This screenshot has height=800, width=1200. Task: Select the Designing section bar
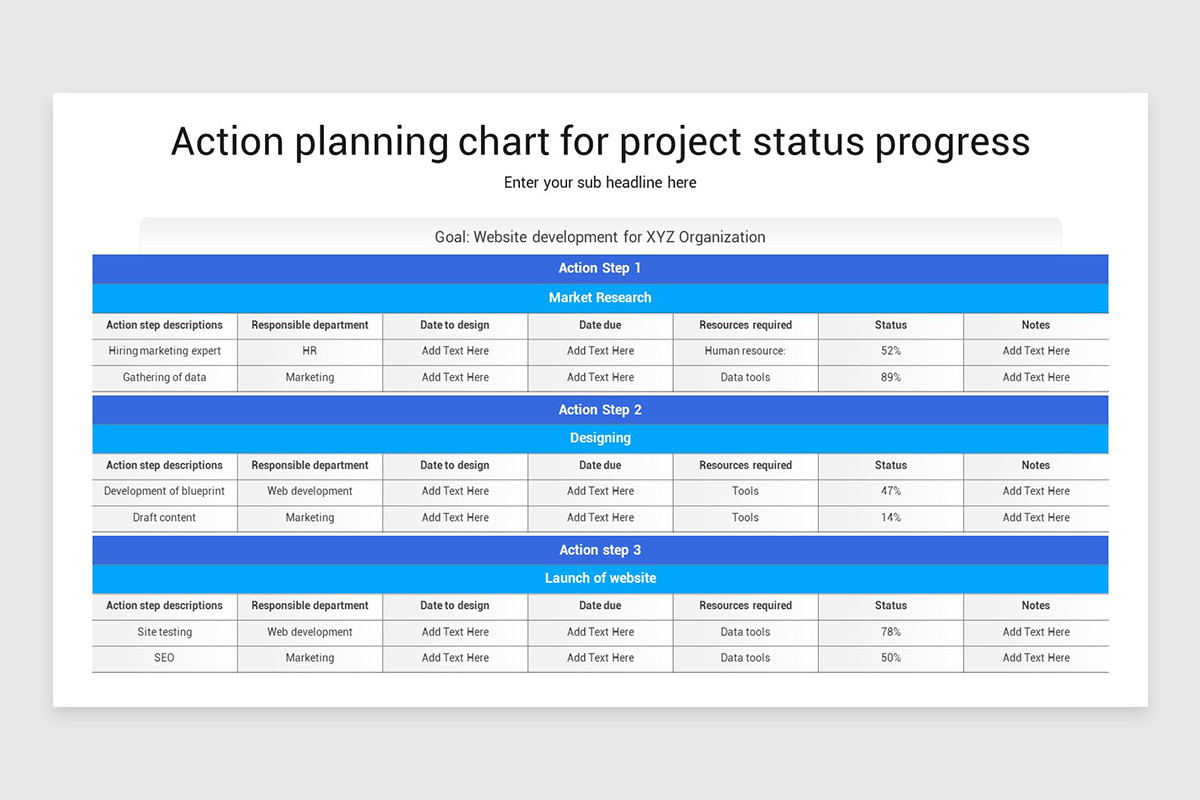[x=600, y=438]
